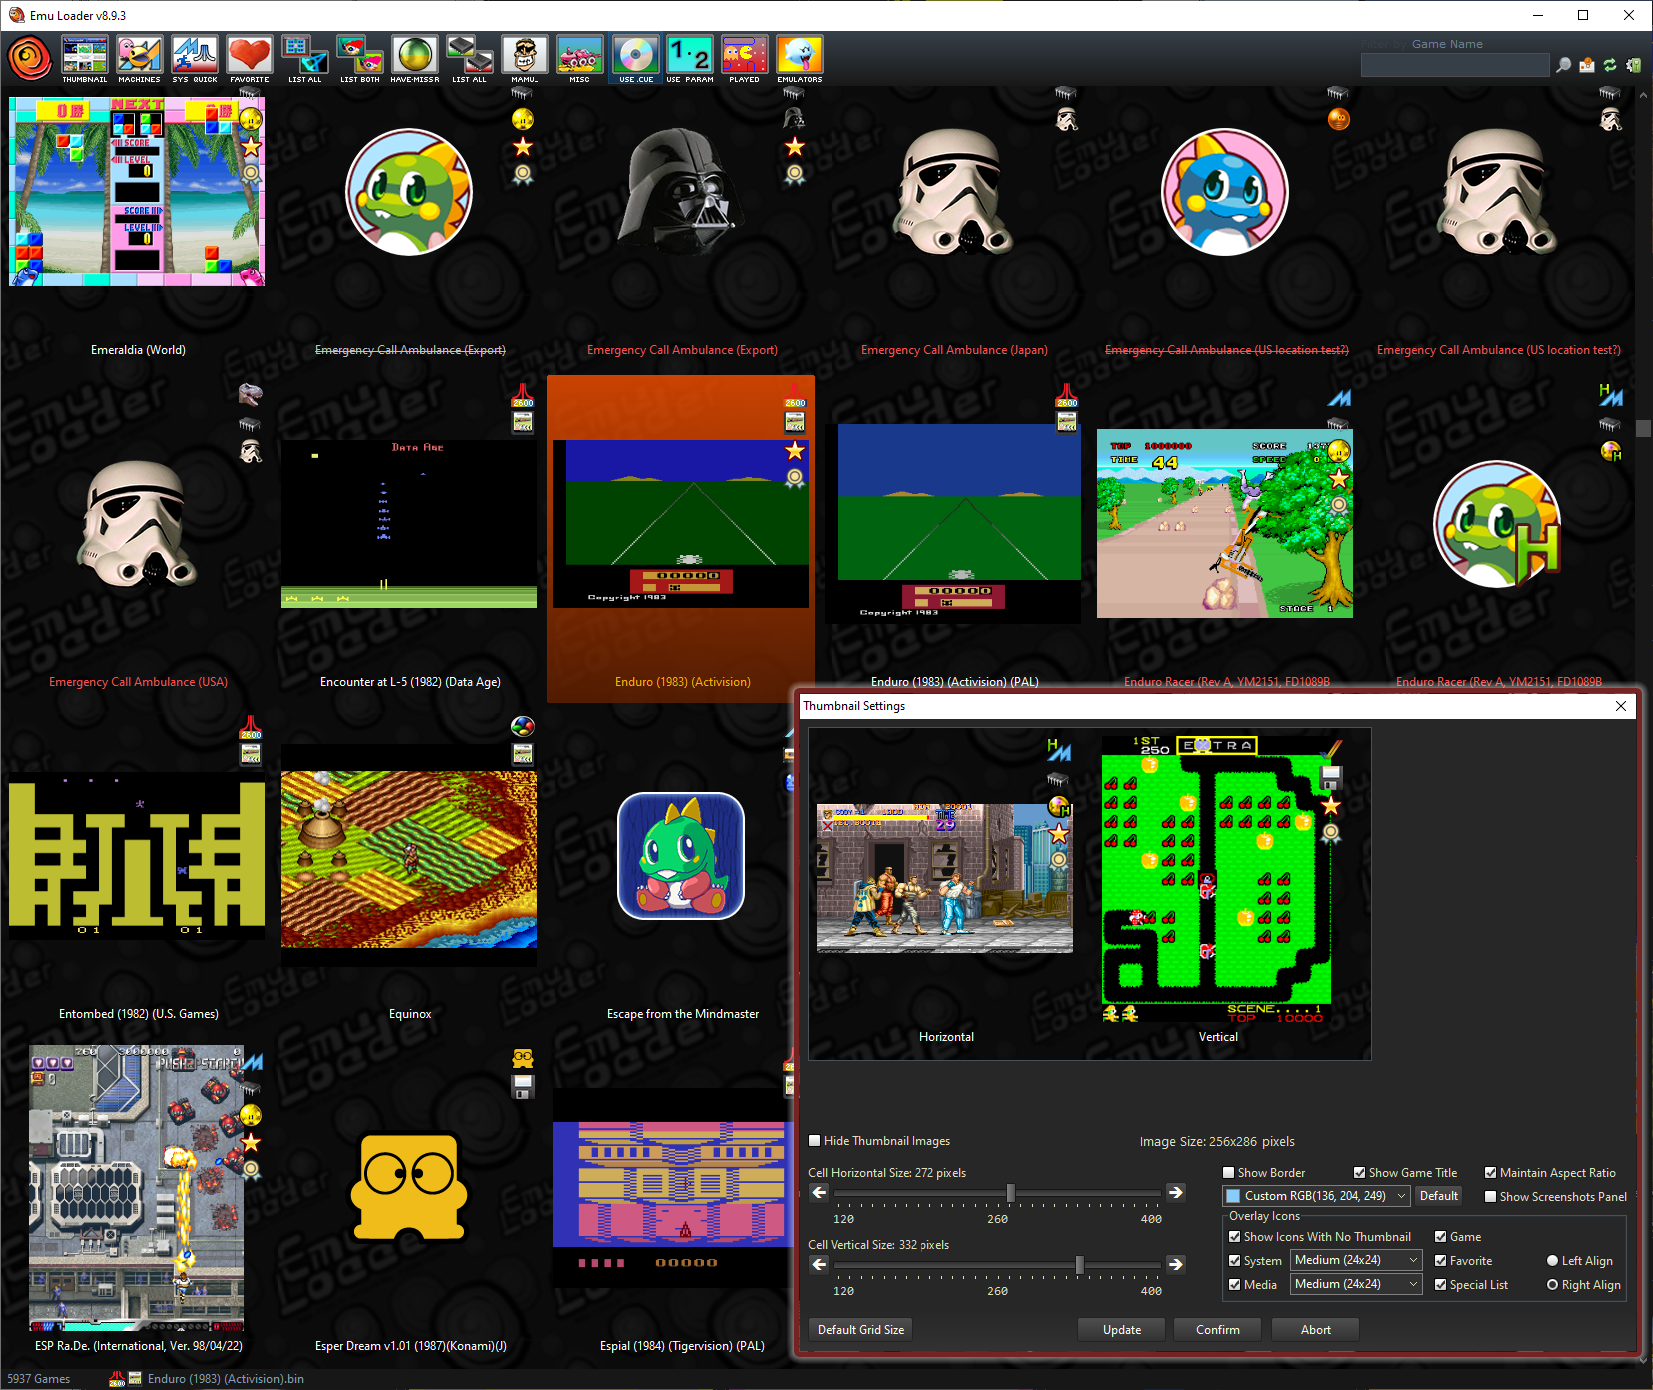The height and width of the screenshot is (1390, 1653).
Task: Check the Show Border option
Action: click(x=1229, y=1173)
